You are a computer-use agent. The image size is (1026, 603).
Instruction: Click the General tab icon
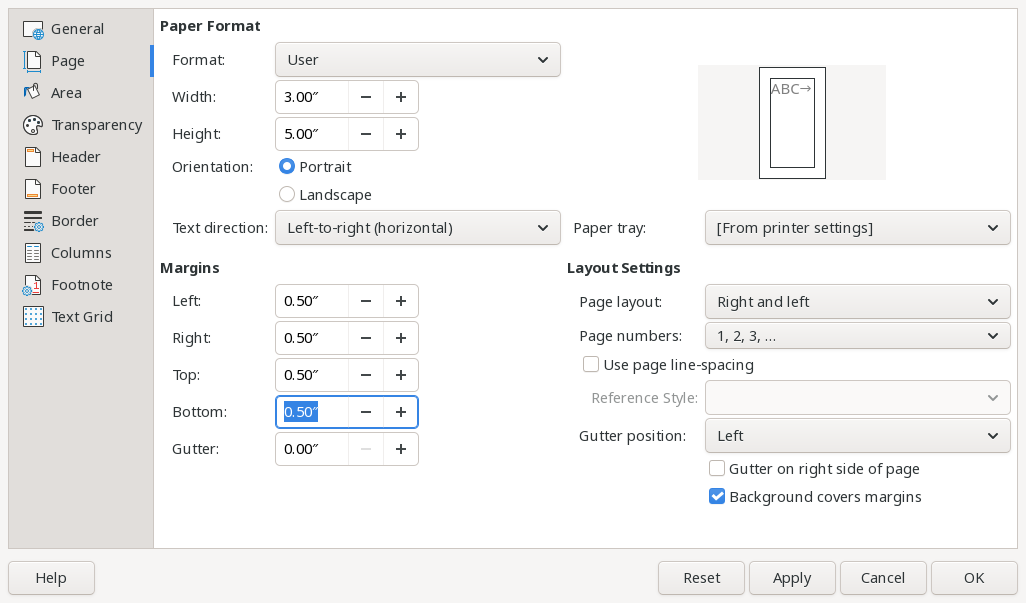pos(33,29)
